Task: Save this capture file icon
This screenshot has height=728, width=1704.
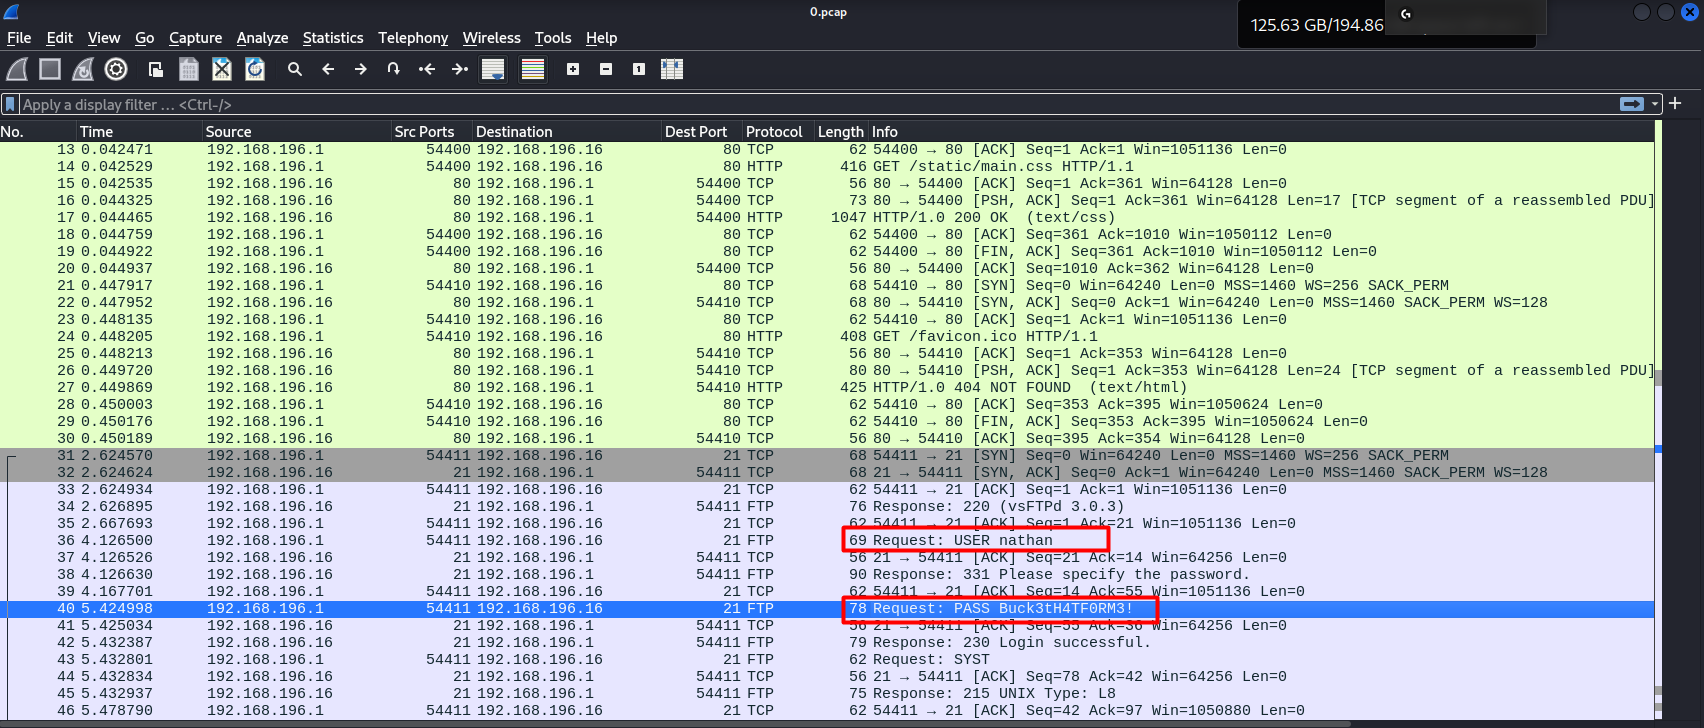Action: (188, 69)
